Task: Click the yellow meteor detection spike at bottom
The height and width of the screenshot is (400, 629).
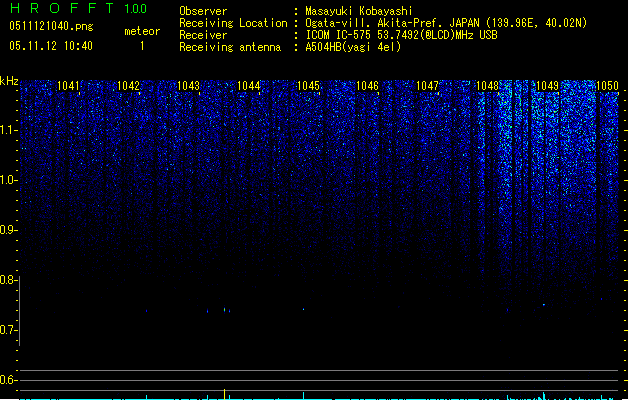Action: click(225, 394)
